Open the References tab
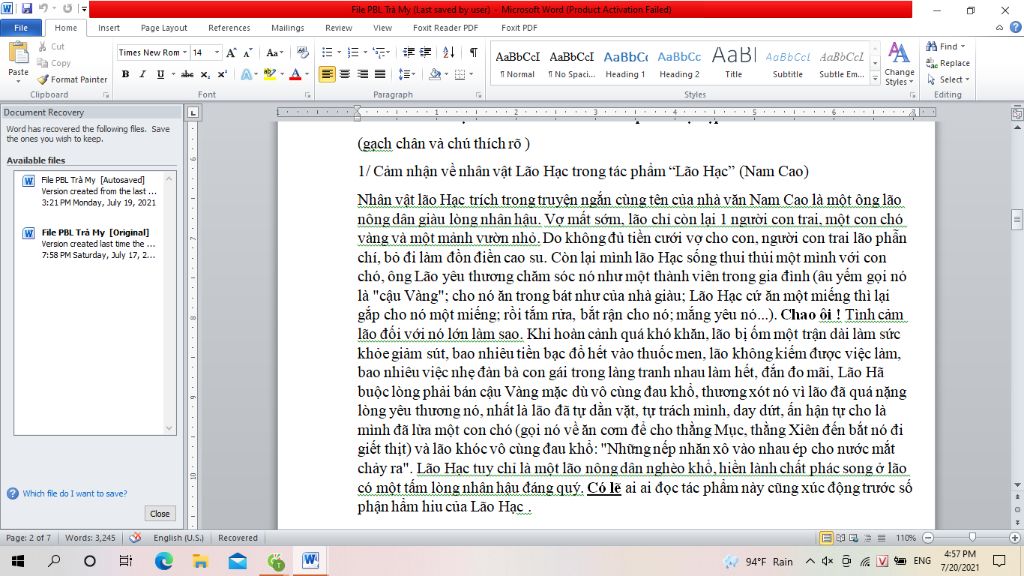Screen dimensions: 1024x576 pyautogui.click(x=229, y=27)
